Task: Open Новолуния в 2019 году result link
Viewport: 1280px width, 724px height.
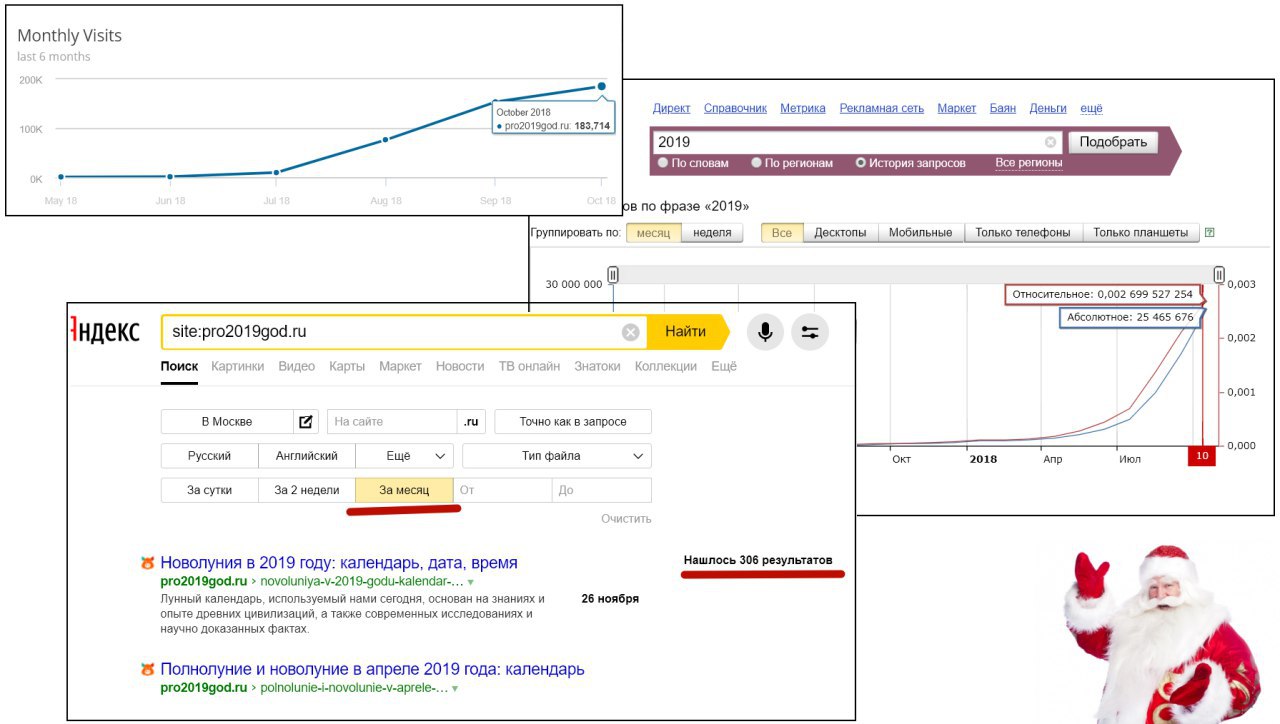Action: coord(339,563)
